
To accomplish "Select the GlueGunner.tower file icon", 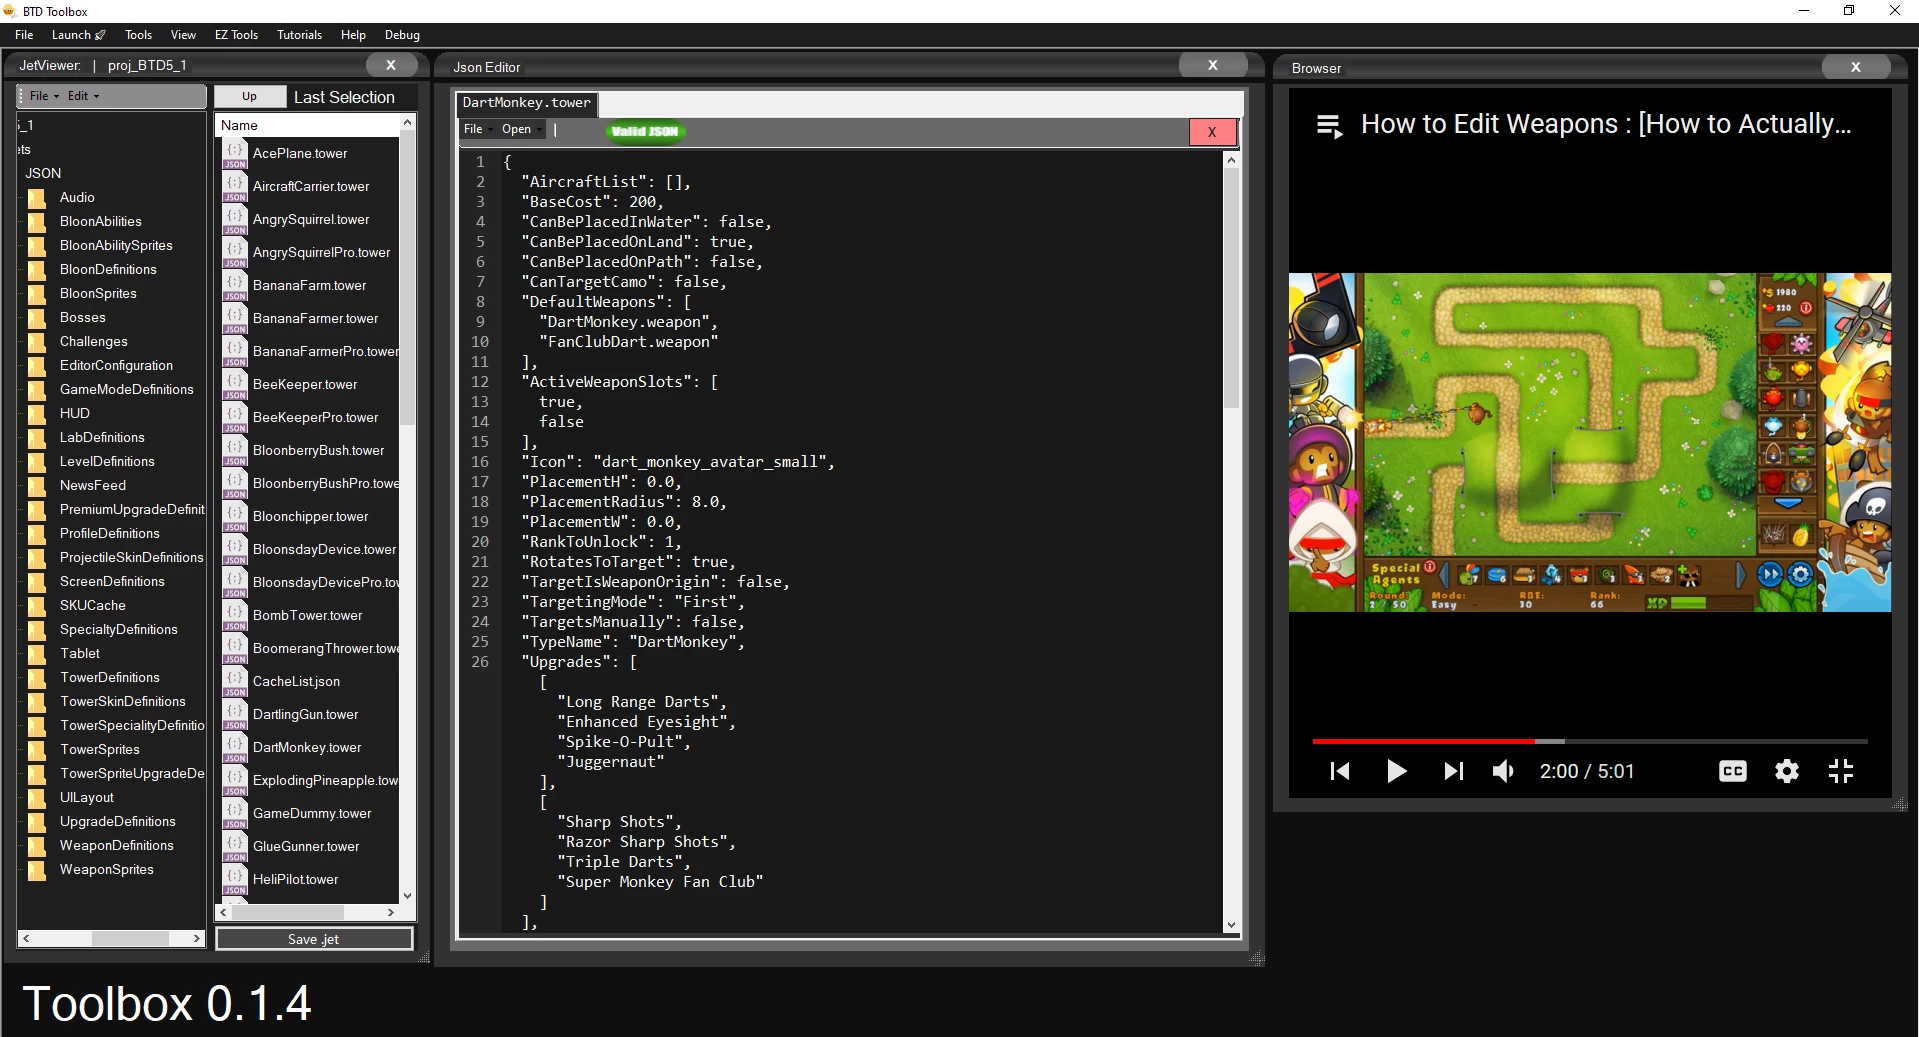I will click(x=235, y=846).
